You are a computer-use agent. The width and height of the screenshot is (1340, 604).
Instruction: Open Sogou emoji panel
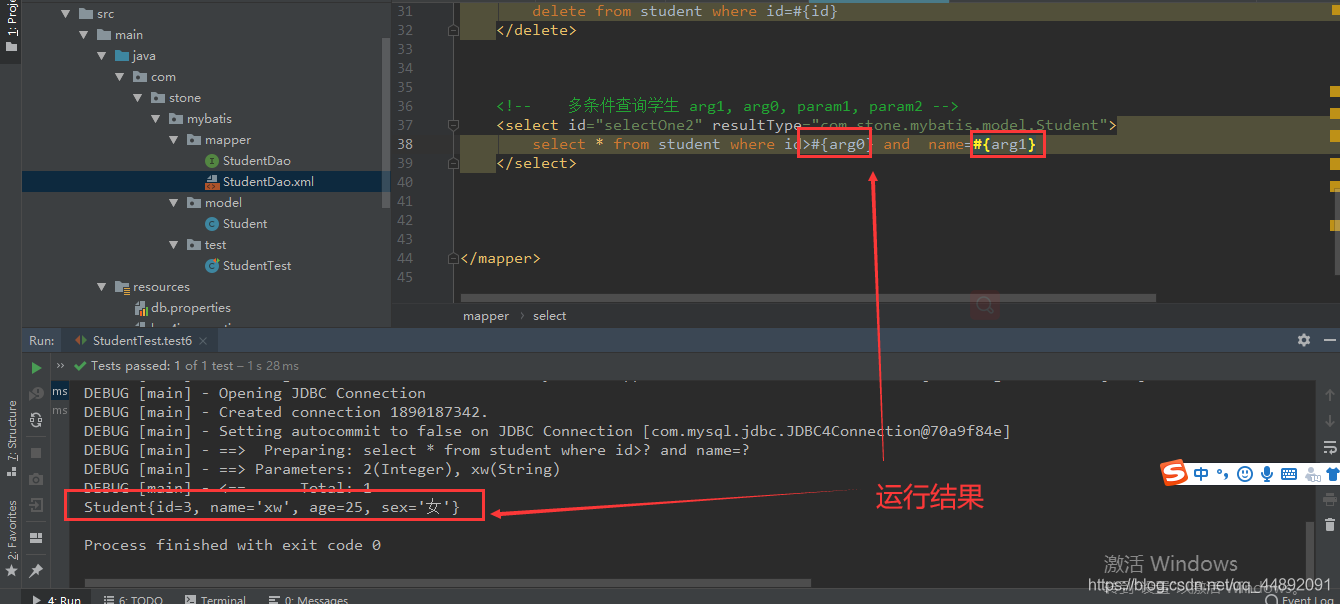[1245, 474]
